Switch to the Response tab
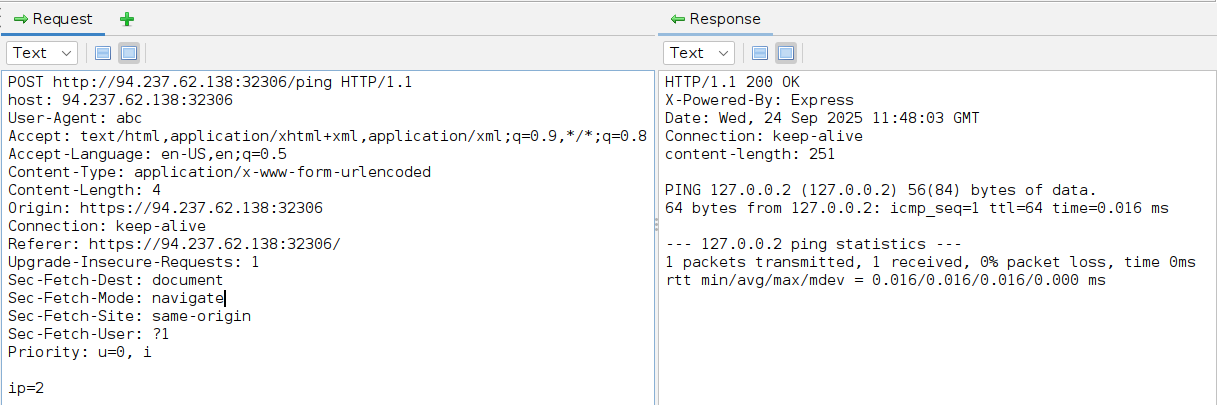The image size is (1217, 405). click(x=714, y=19)
